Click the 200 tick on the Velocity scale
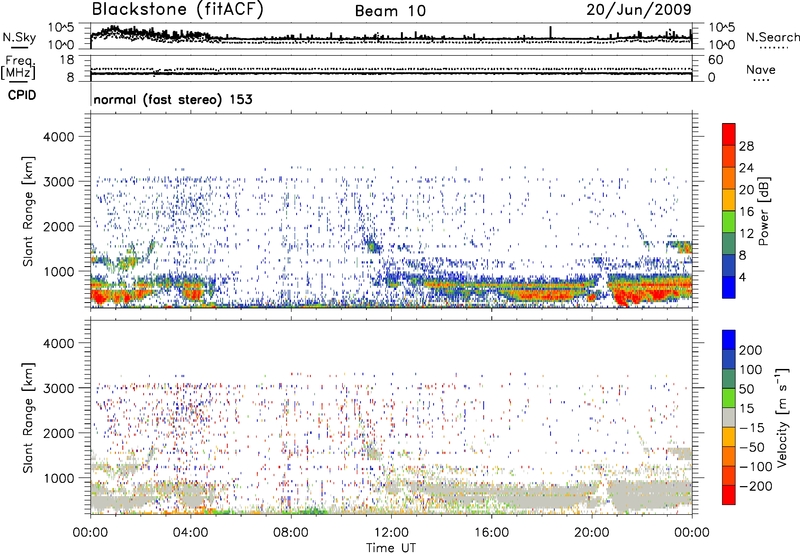Screen dimensions: 800x554 coord(751,350)
